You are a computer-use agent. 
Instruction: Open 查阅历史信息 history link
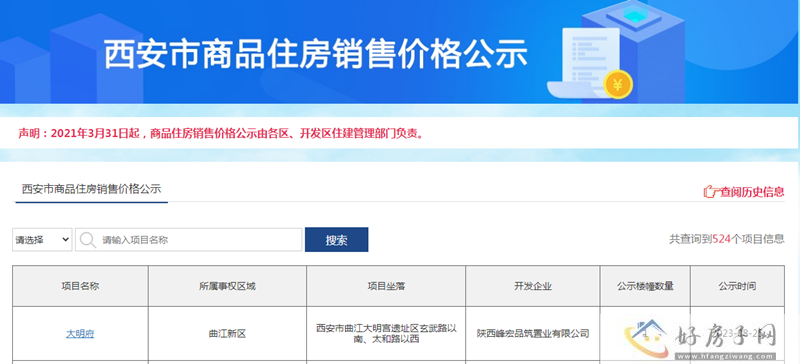751,192
